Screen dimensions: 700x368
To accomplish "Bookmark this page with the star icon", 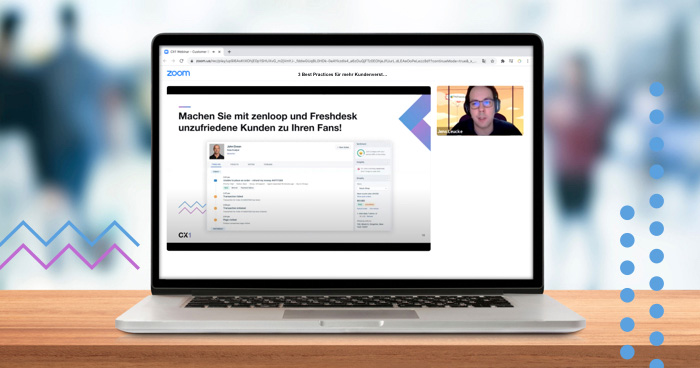I will coord(492,61).
